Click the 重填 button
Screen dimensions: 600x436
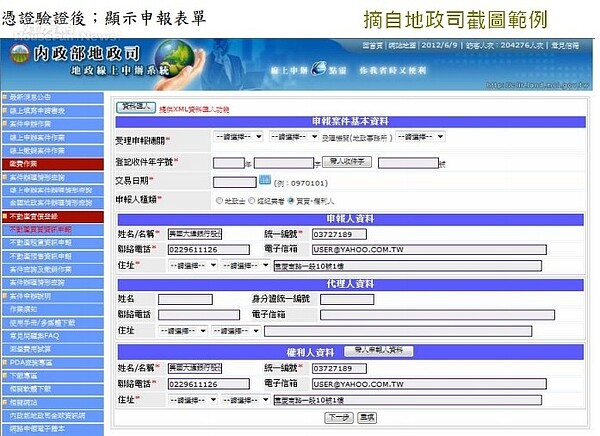coord(367,417)
